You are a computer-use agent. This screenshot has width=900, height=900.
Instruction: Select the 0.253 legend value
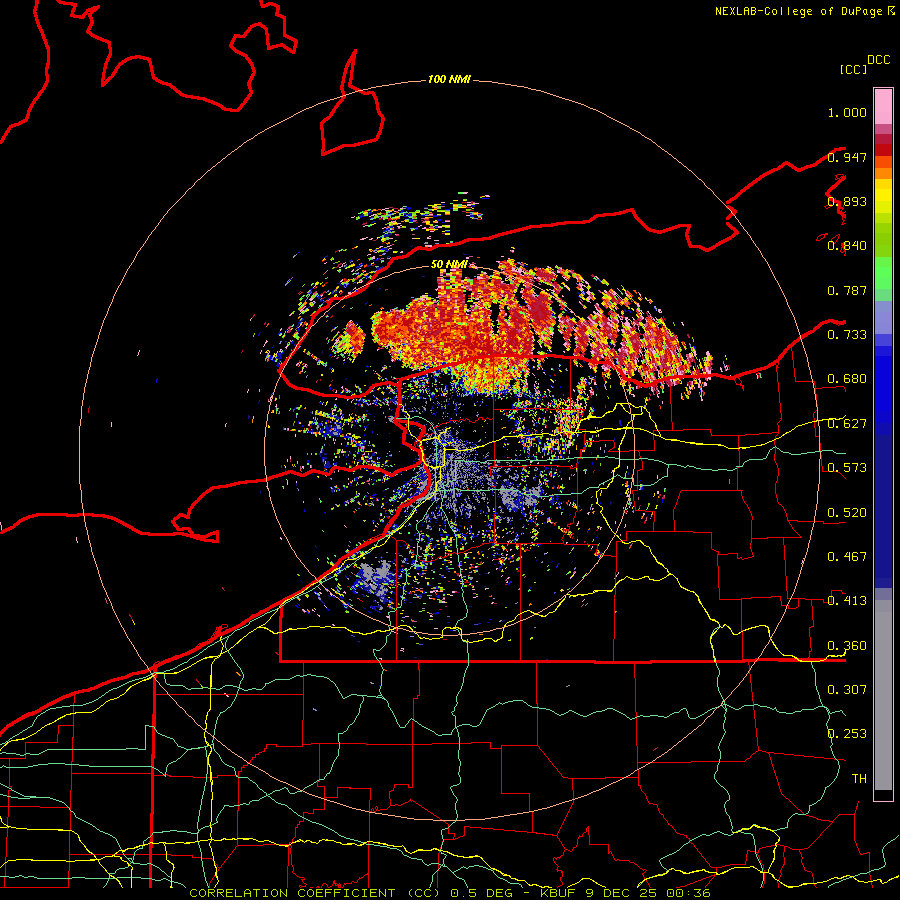tap(847, 734)
